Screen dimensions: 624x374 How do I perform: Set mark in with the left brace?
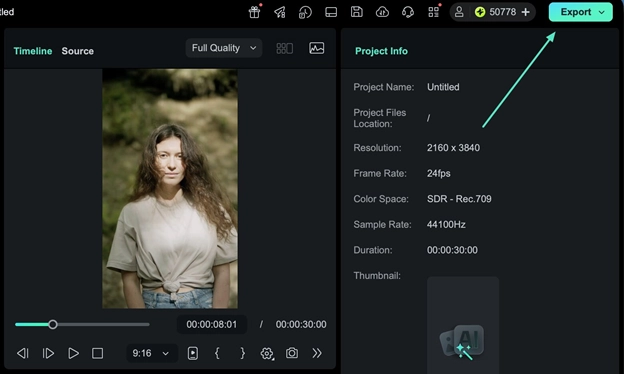pyautogui.click(x=217, y=353)
